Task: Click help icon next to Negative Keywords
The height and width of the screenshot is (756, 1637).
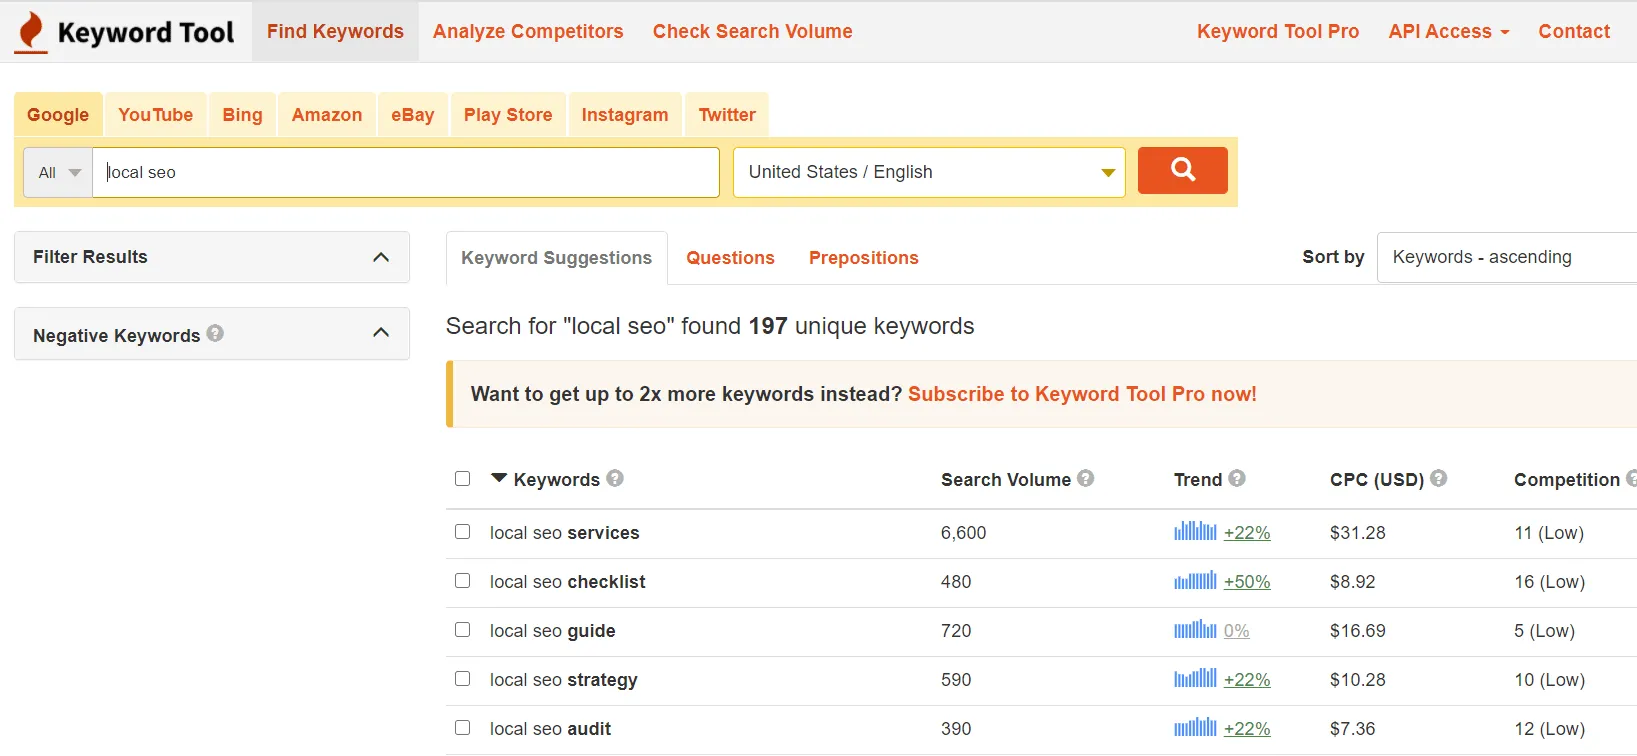Action: tap(215, 334)
